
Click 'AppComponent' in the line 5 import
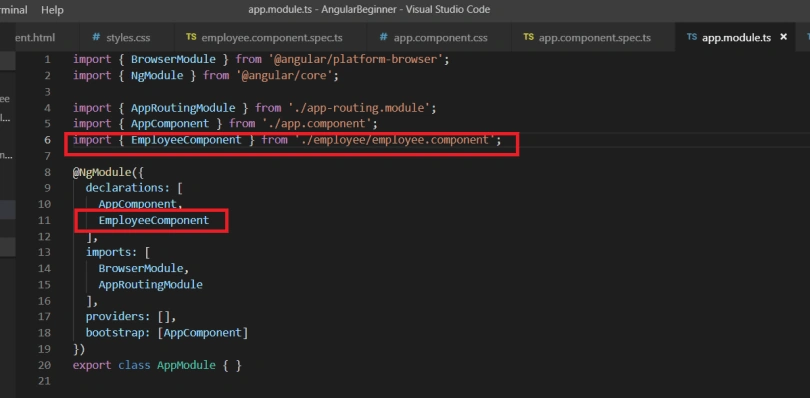click(170, 124)
